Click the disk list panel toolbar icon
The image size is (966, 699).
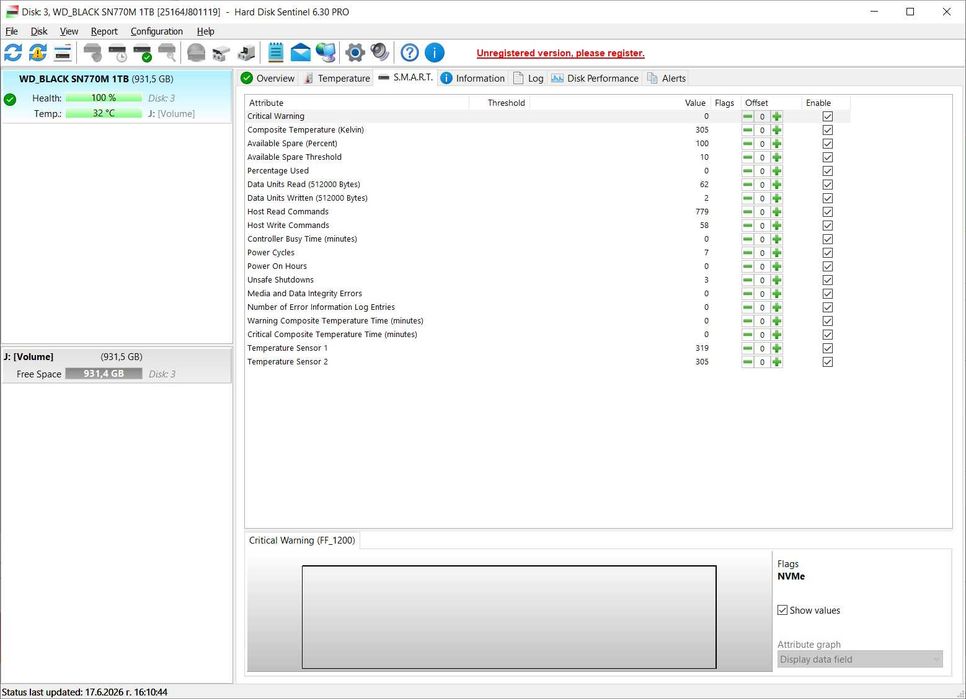point(62,53)
